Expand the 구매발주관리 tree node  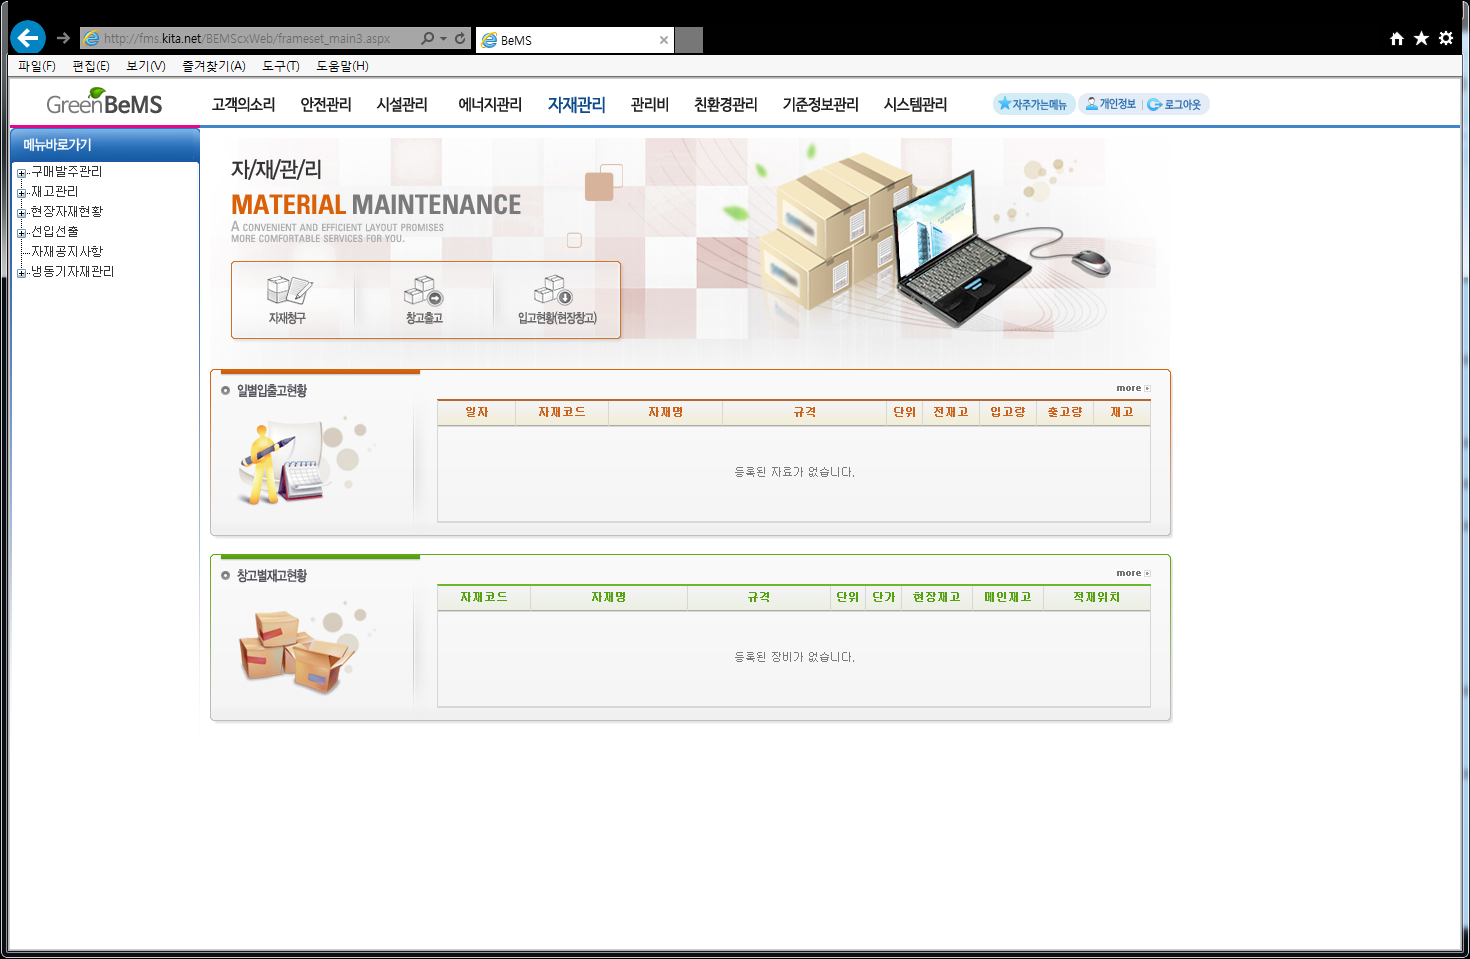(x=22, y=173)
